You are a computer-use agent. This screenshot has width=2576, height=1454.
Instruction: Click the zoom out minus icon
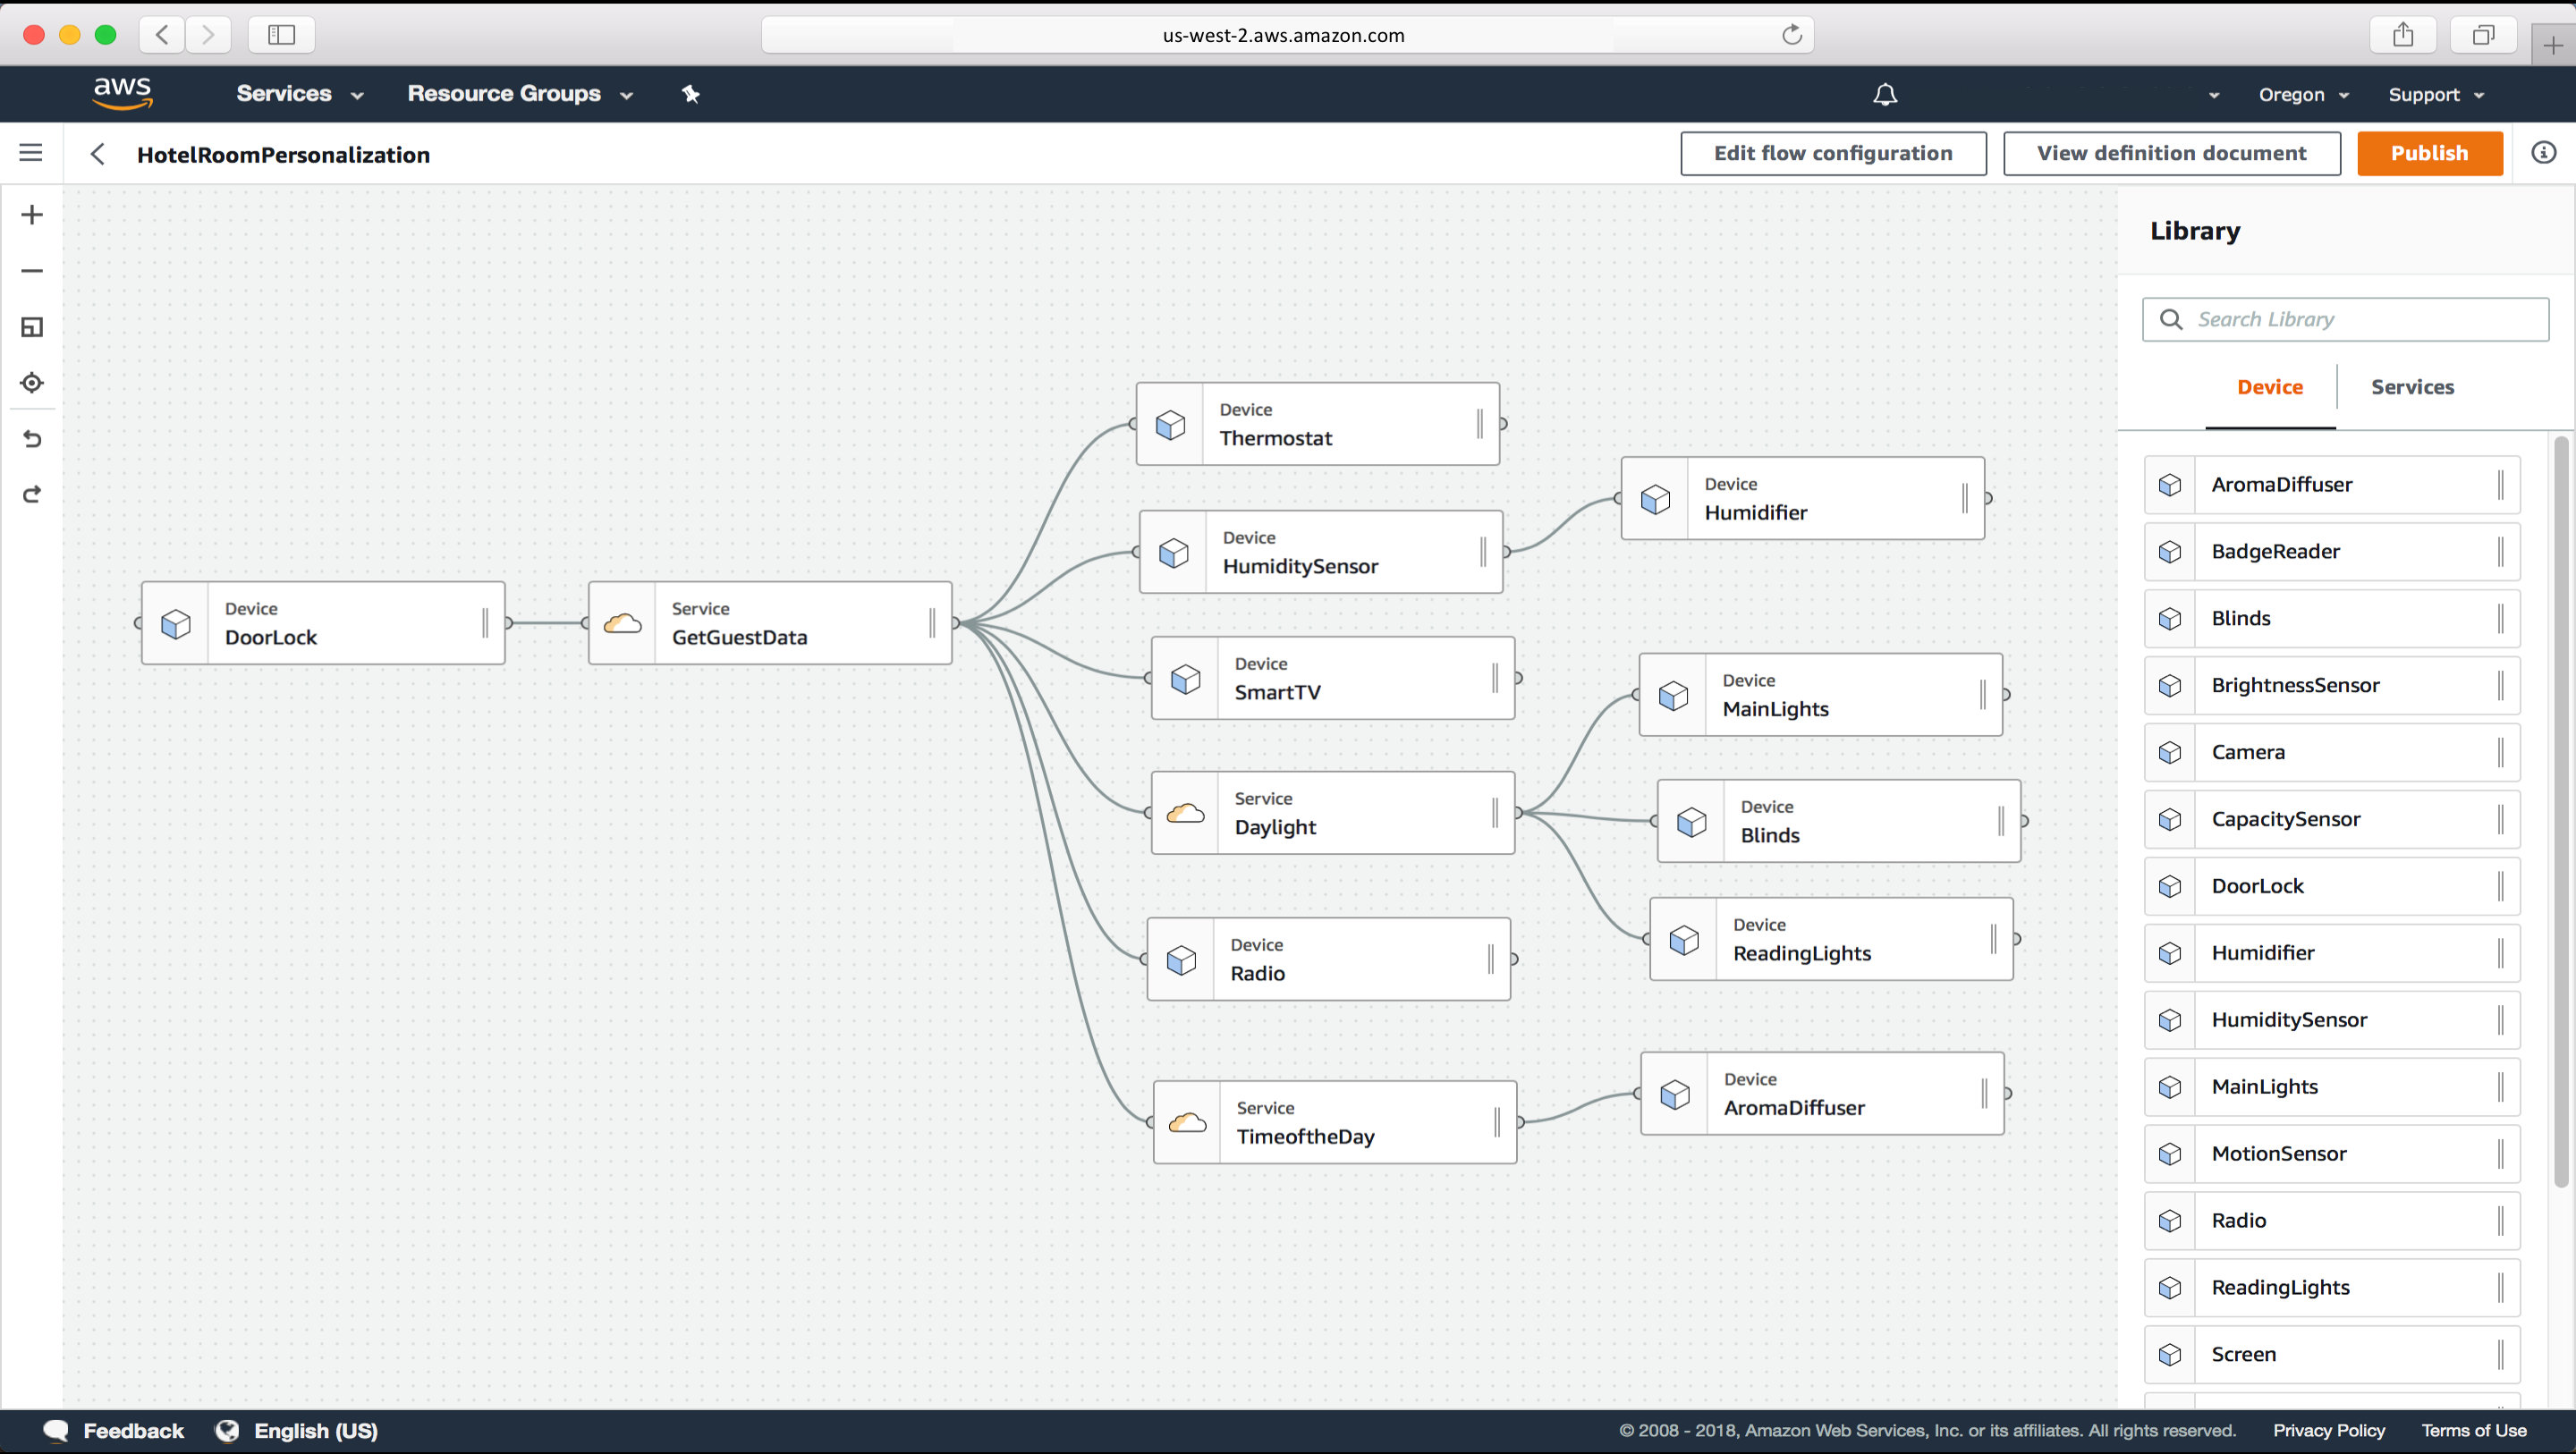(x=32, y=271)
